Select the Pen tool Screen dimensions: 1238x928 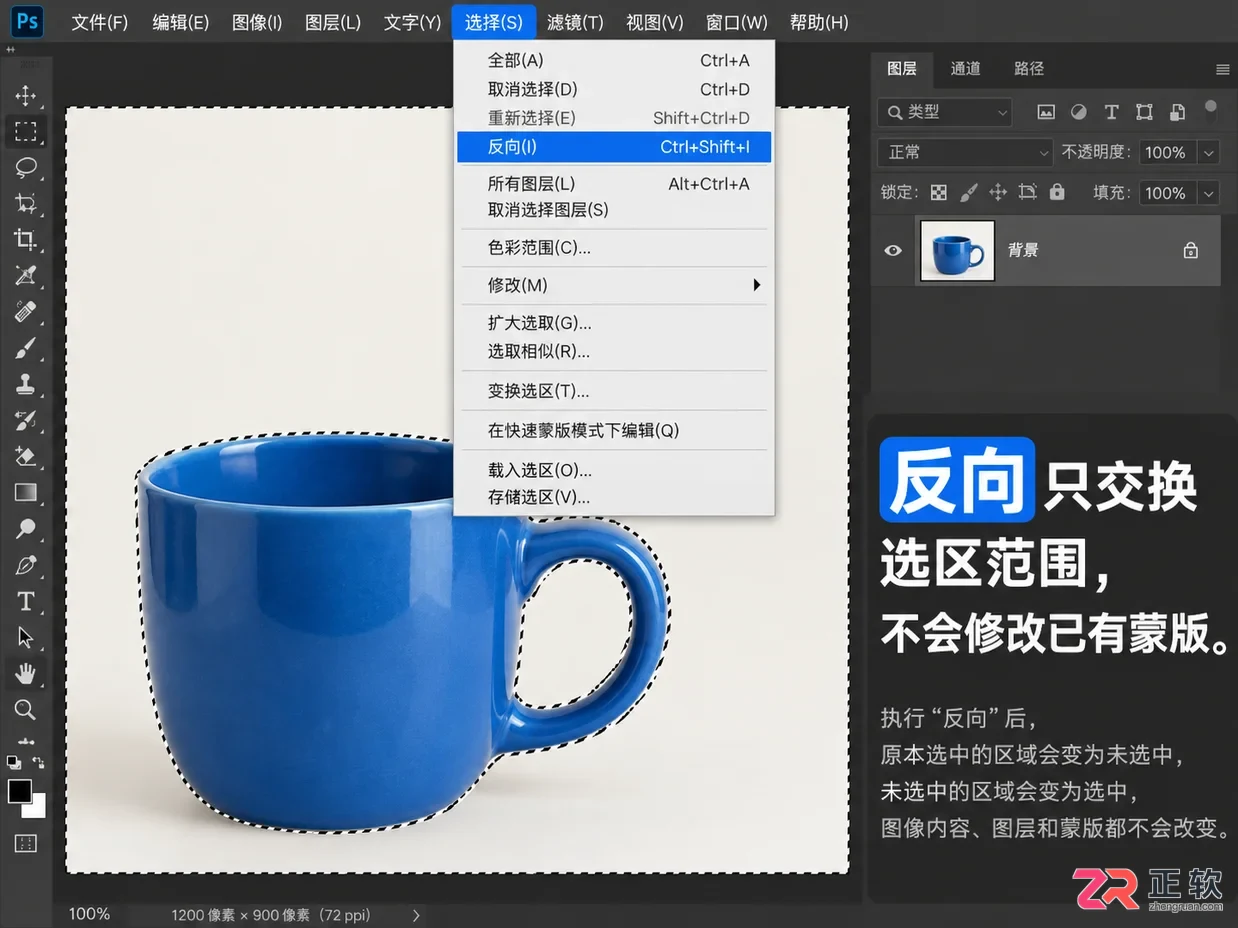click(x=26, y=565)
